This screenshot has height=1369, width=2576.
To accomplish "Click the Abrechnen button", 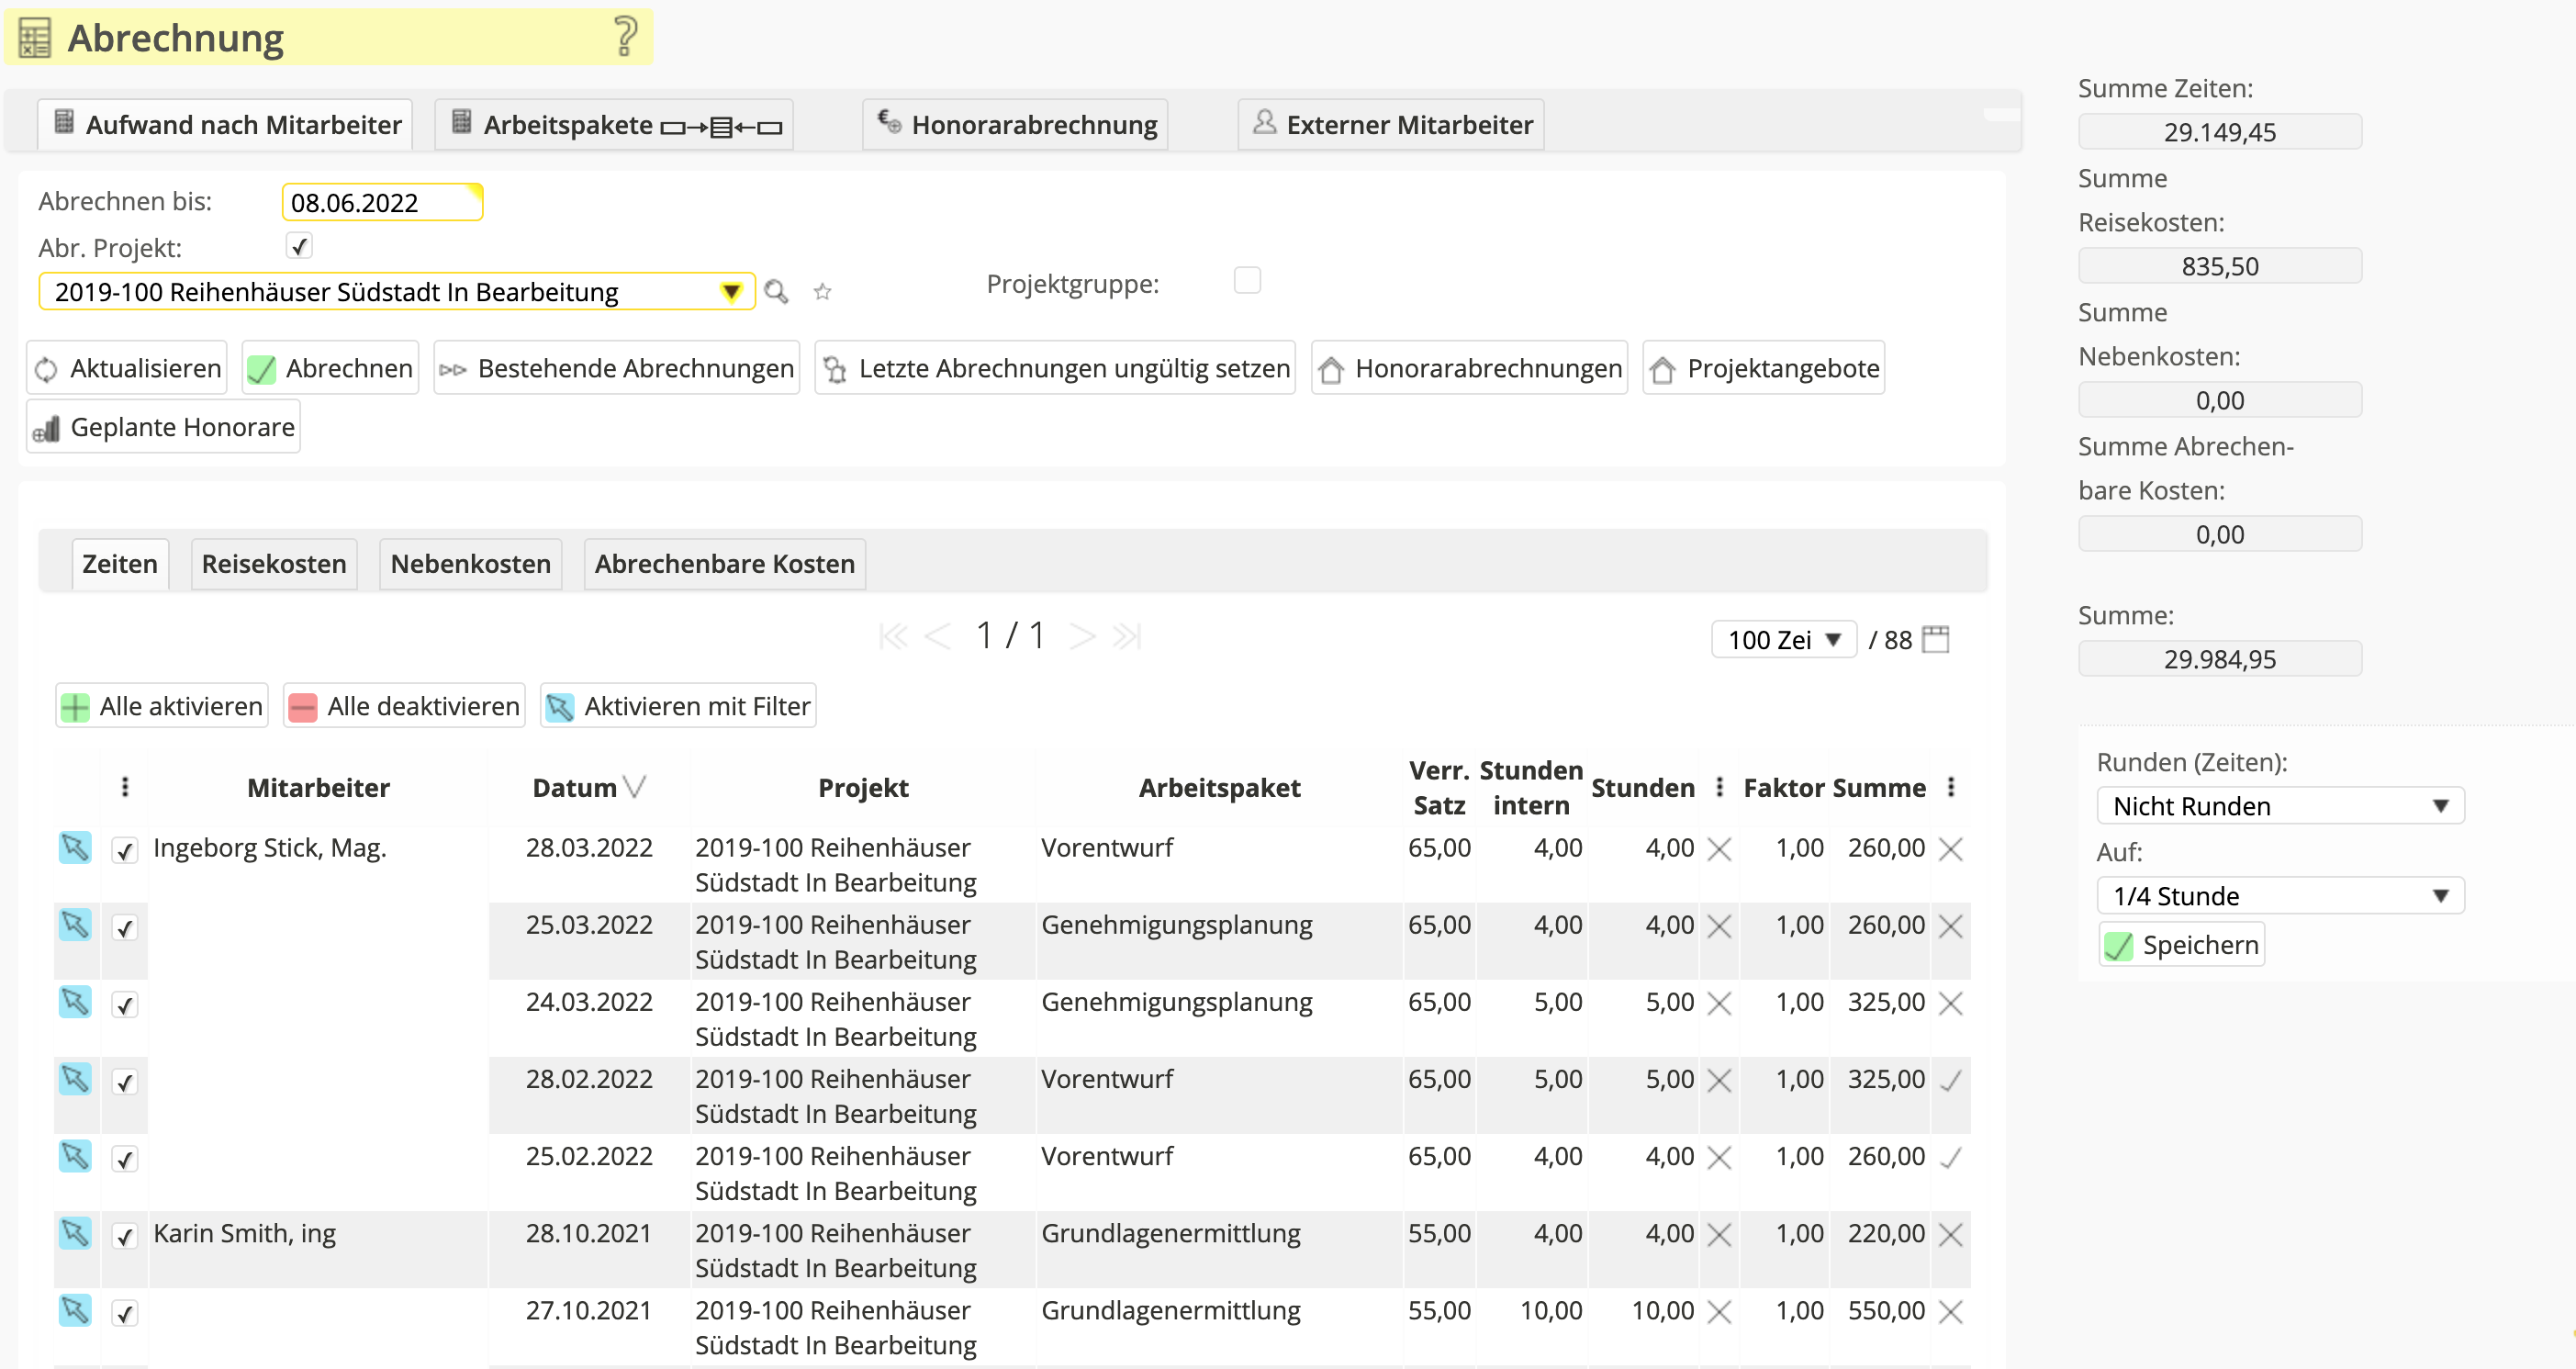I will 331,369.
